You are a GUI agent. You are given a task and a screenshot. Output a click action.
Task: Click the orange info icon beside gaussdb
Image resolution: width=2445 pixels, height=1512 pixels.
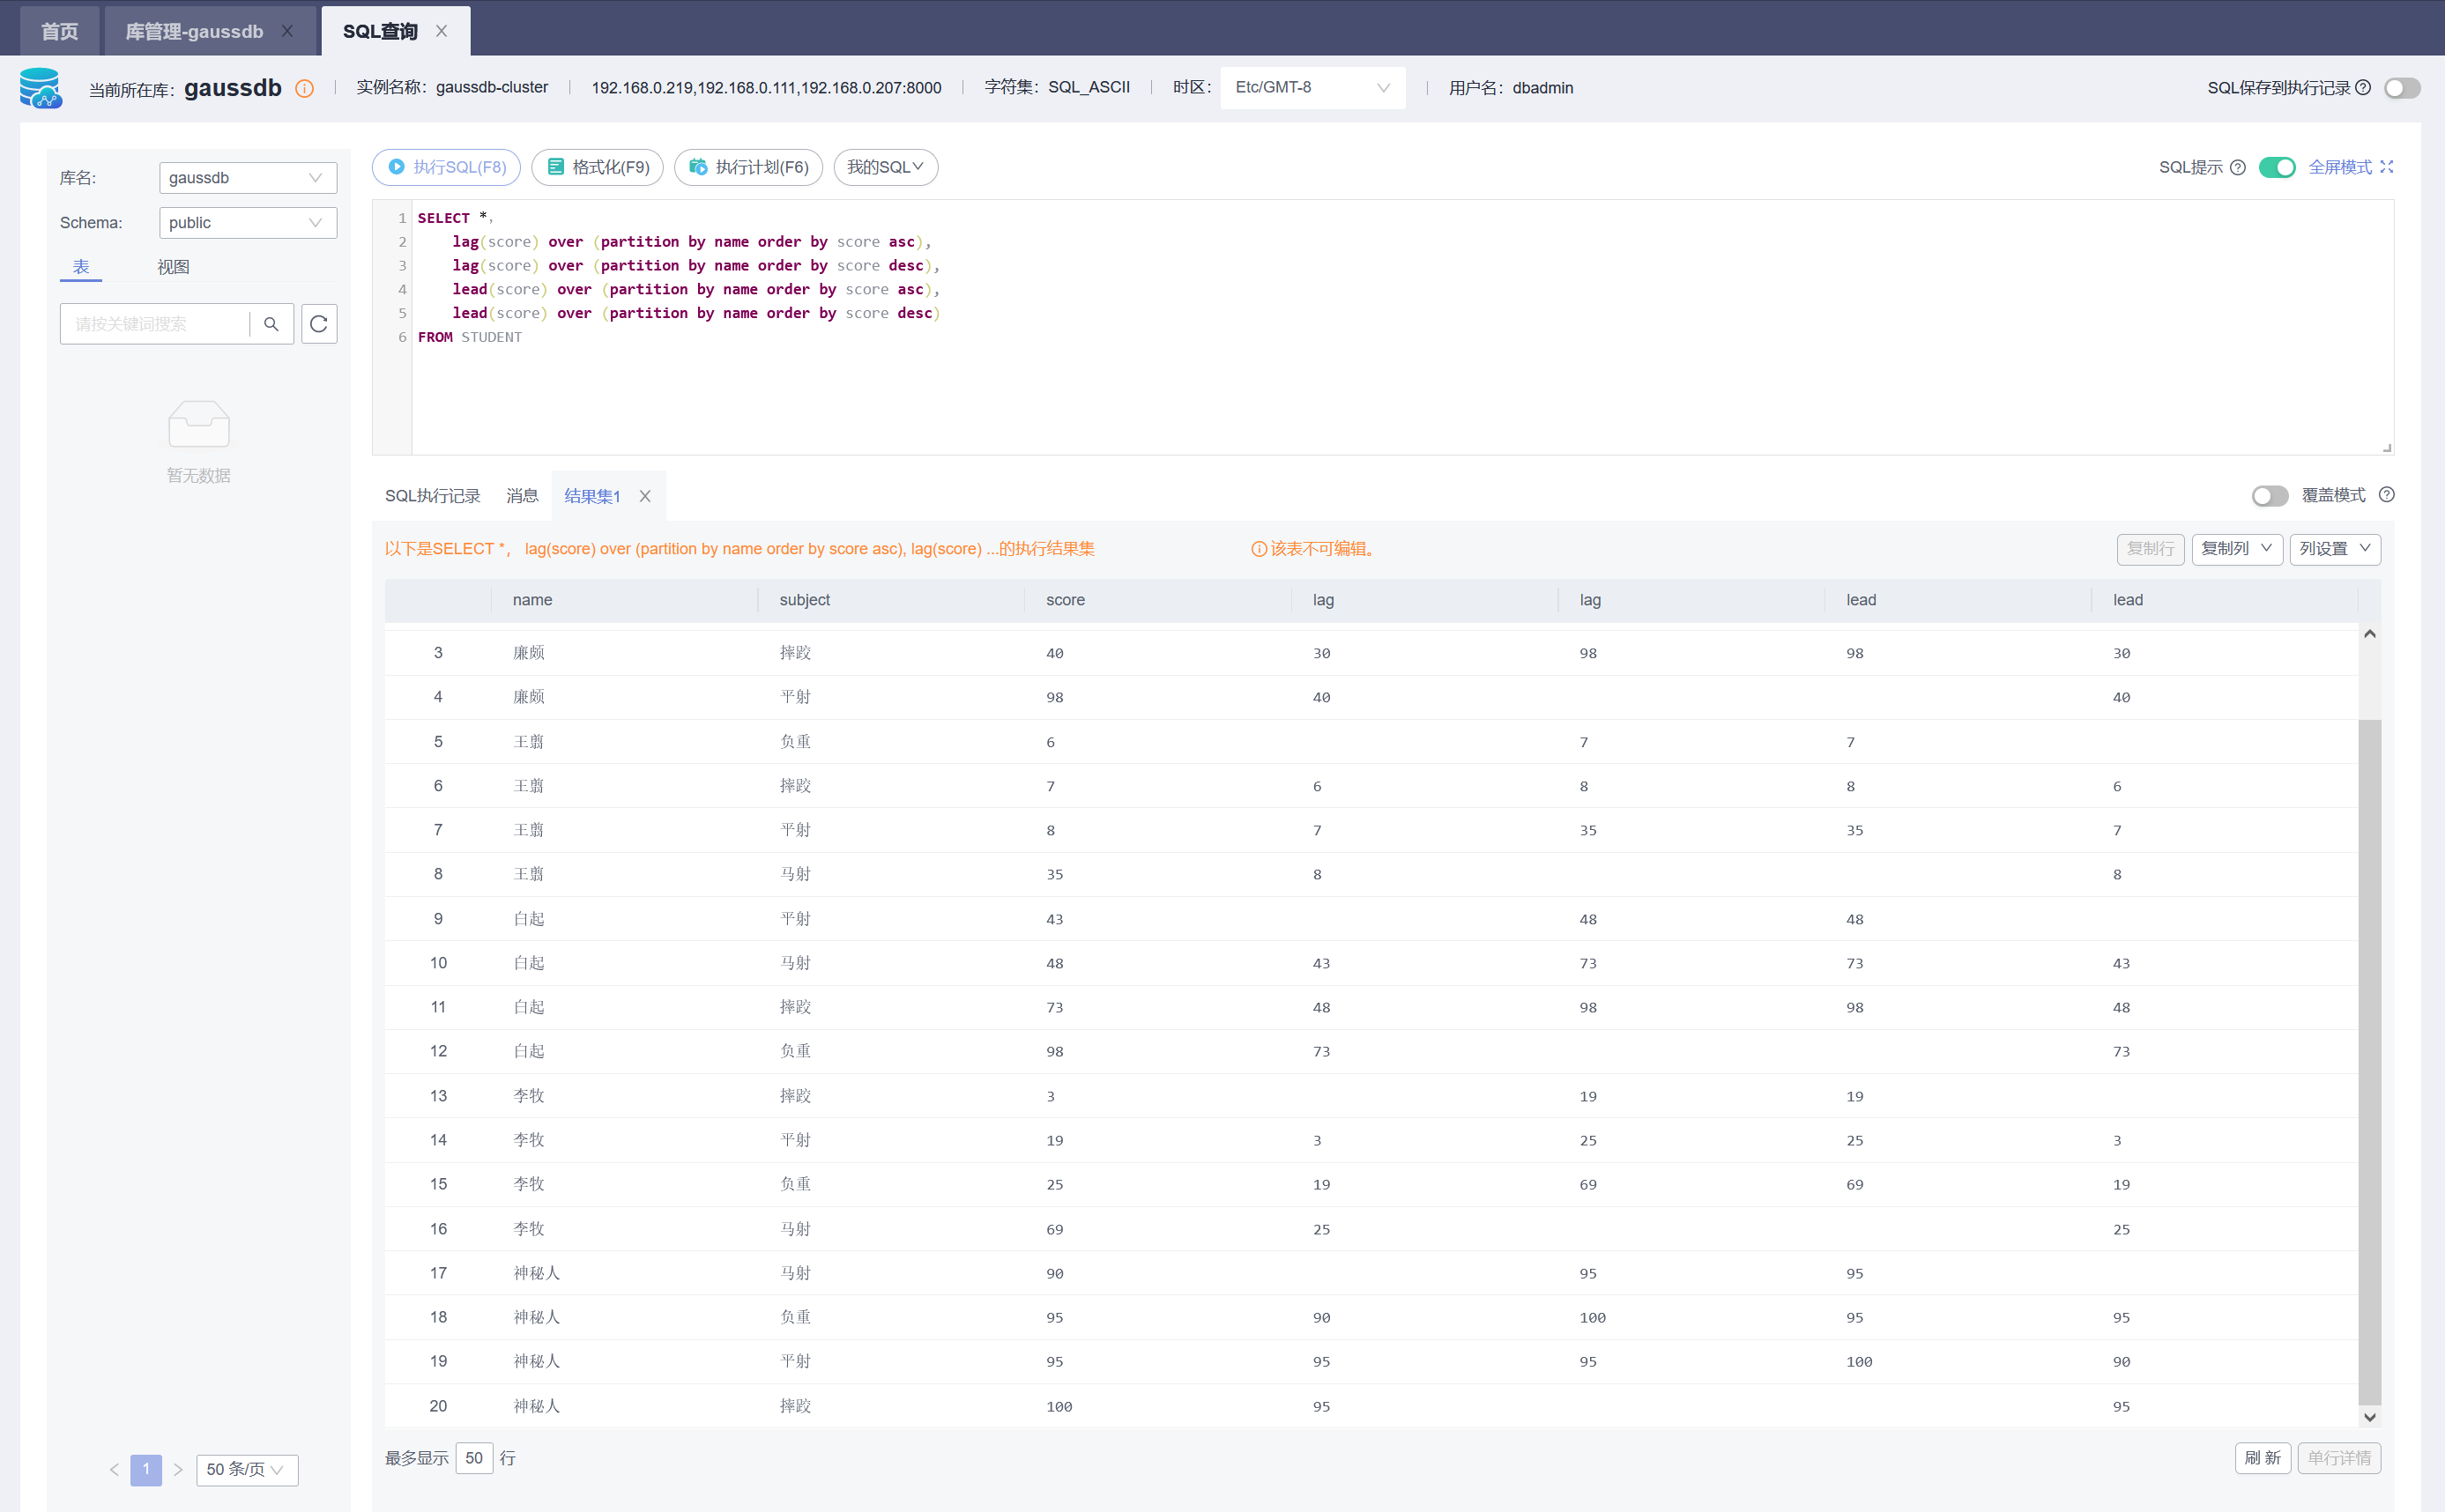(x=305, y=89)
